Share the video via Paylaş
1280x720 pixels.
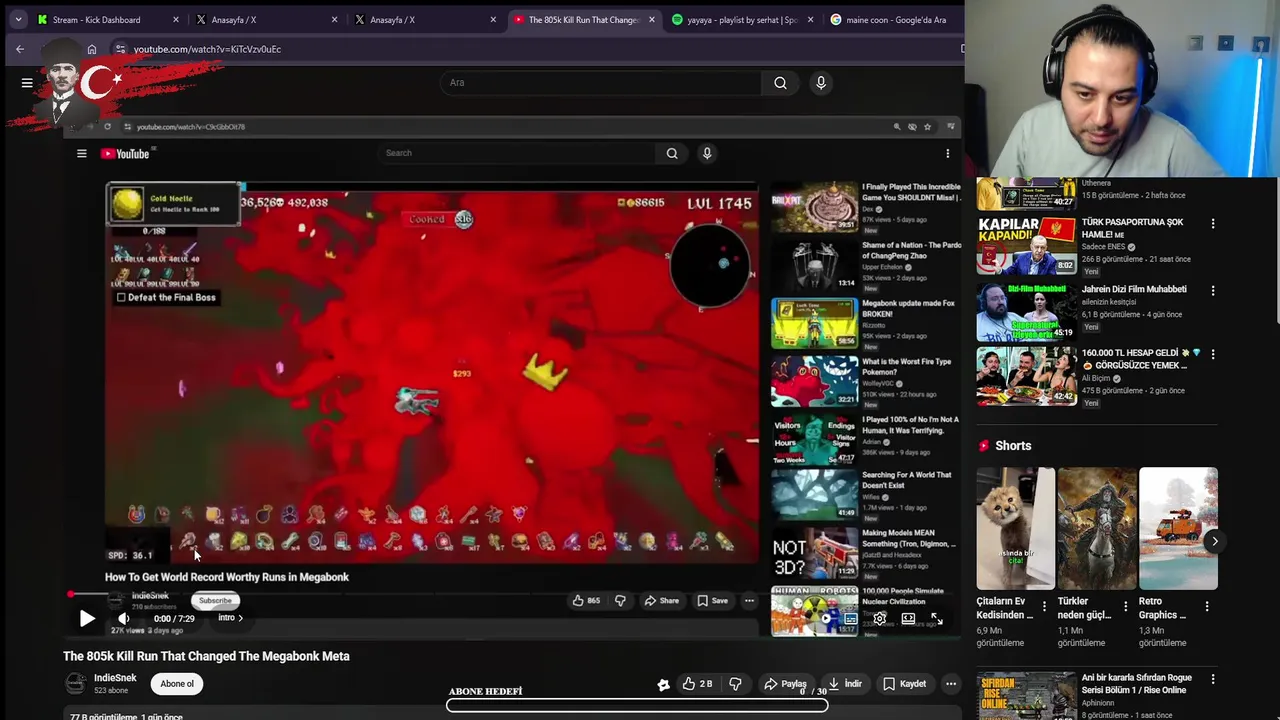[785, 684]
